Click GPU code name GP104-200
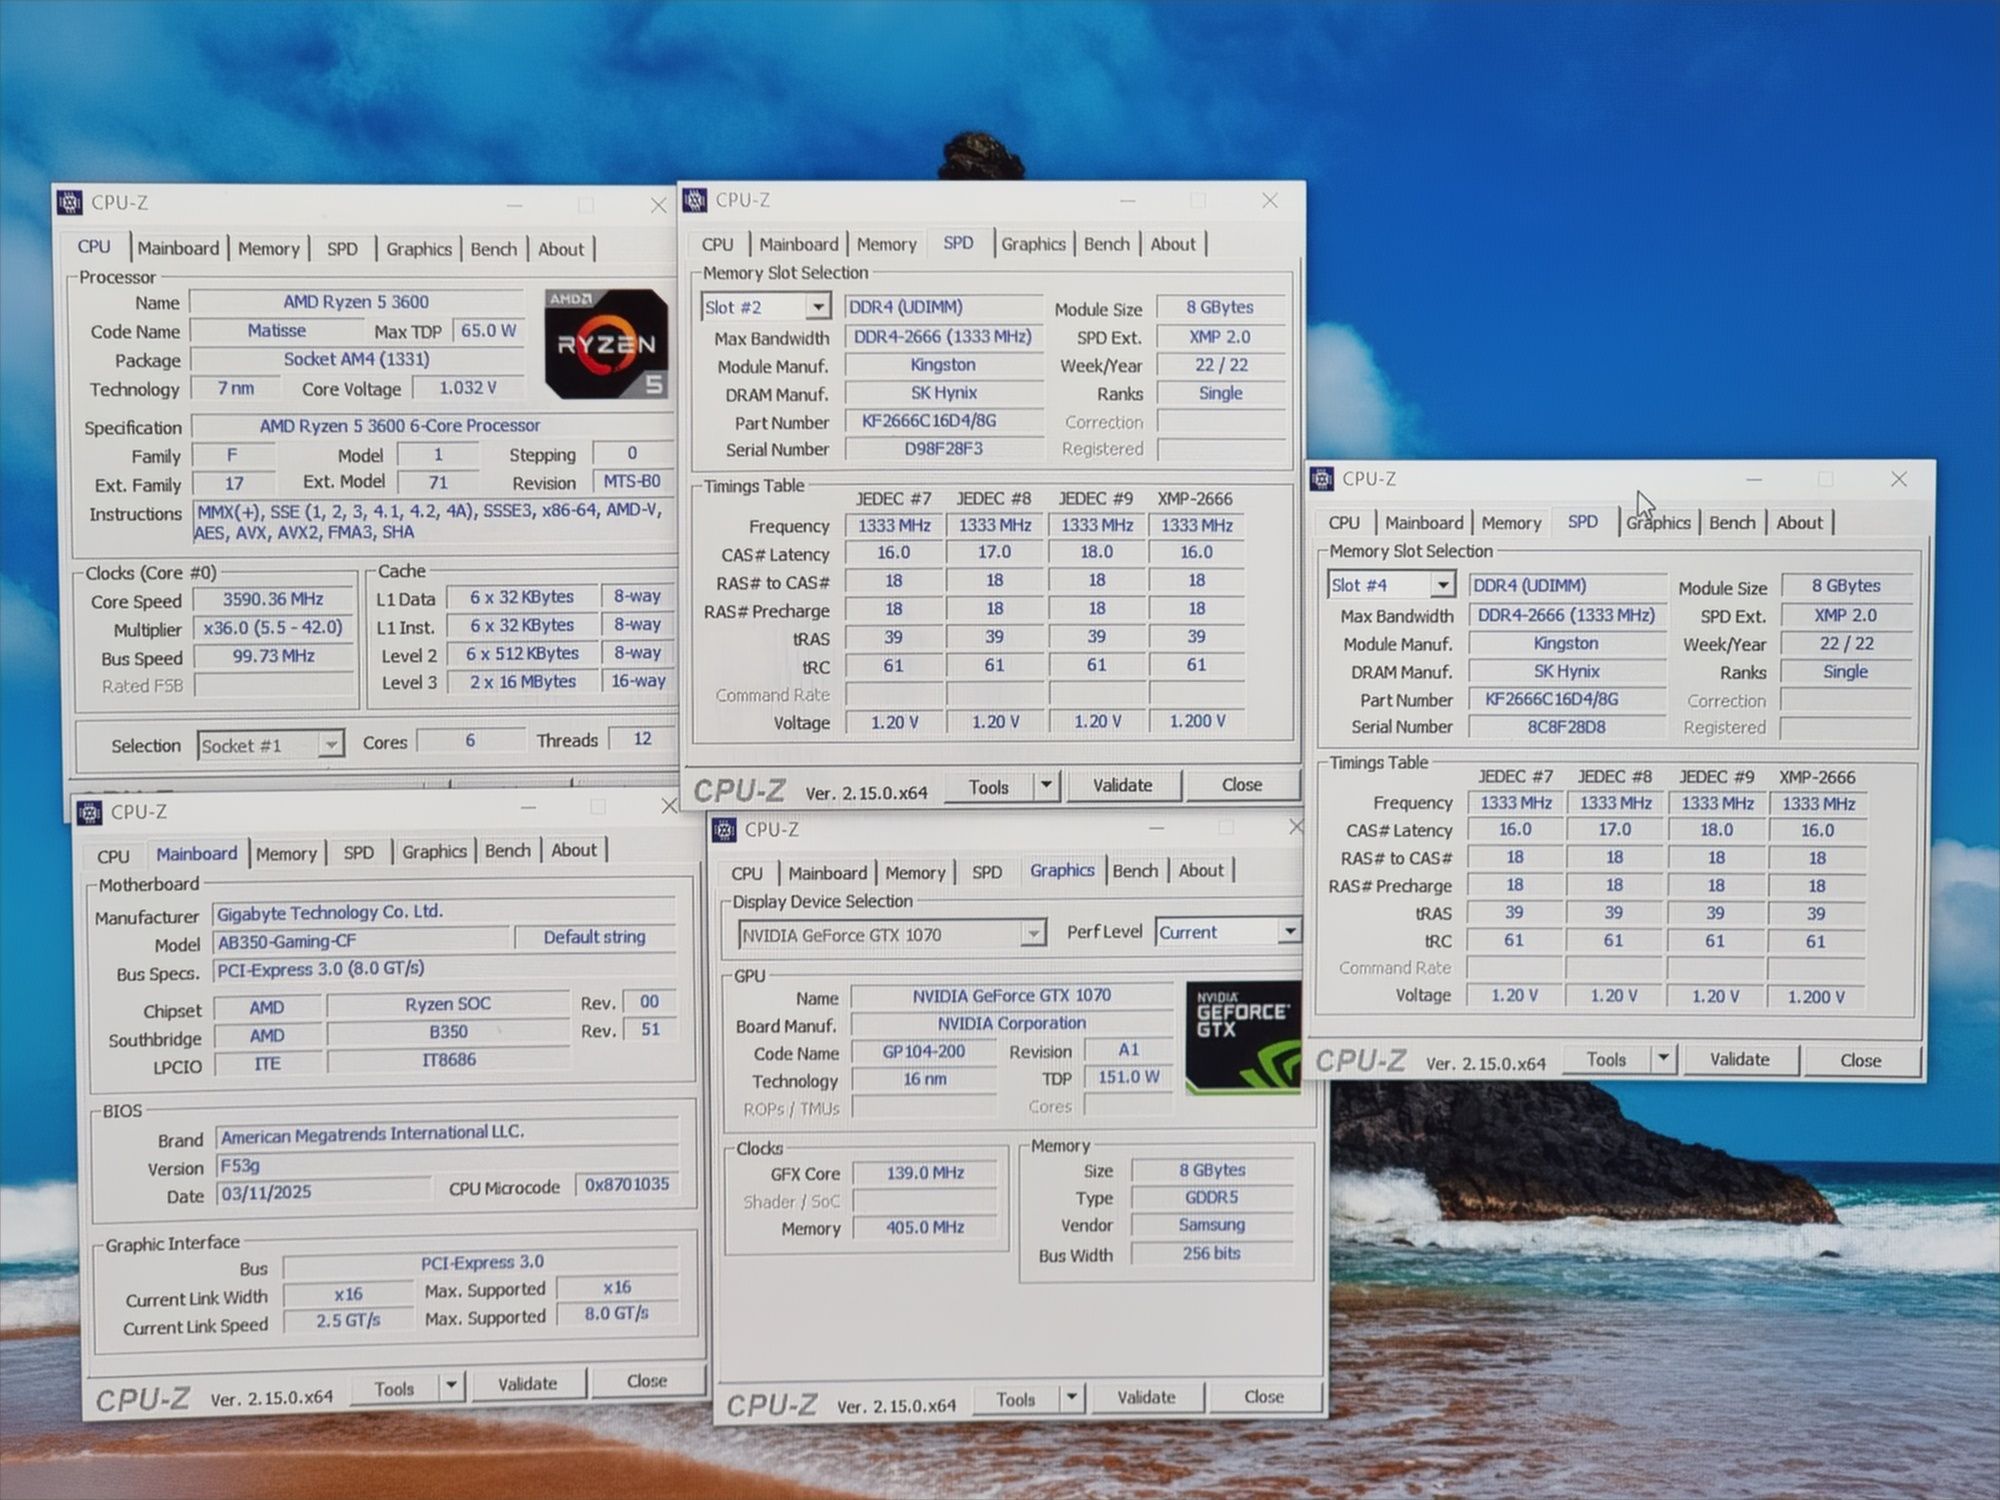The image size is (2000, 1500). [924, 1051]
